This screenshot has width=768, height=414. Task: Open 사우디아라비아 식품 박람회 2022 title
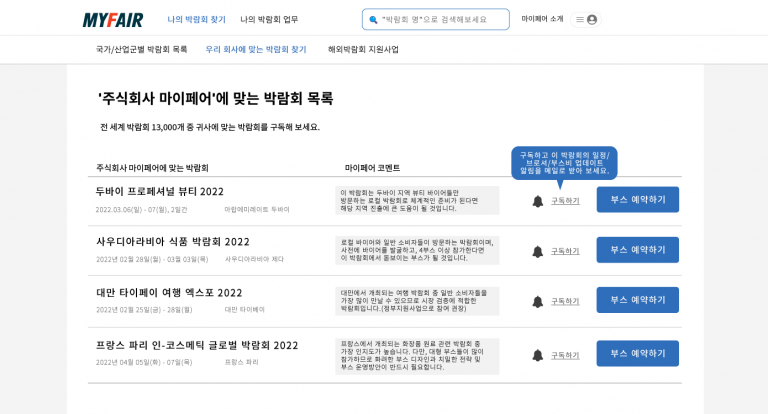click(x=173, y=242)
